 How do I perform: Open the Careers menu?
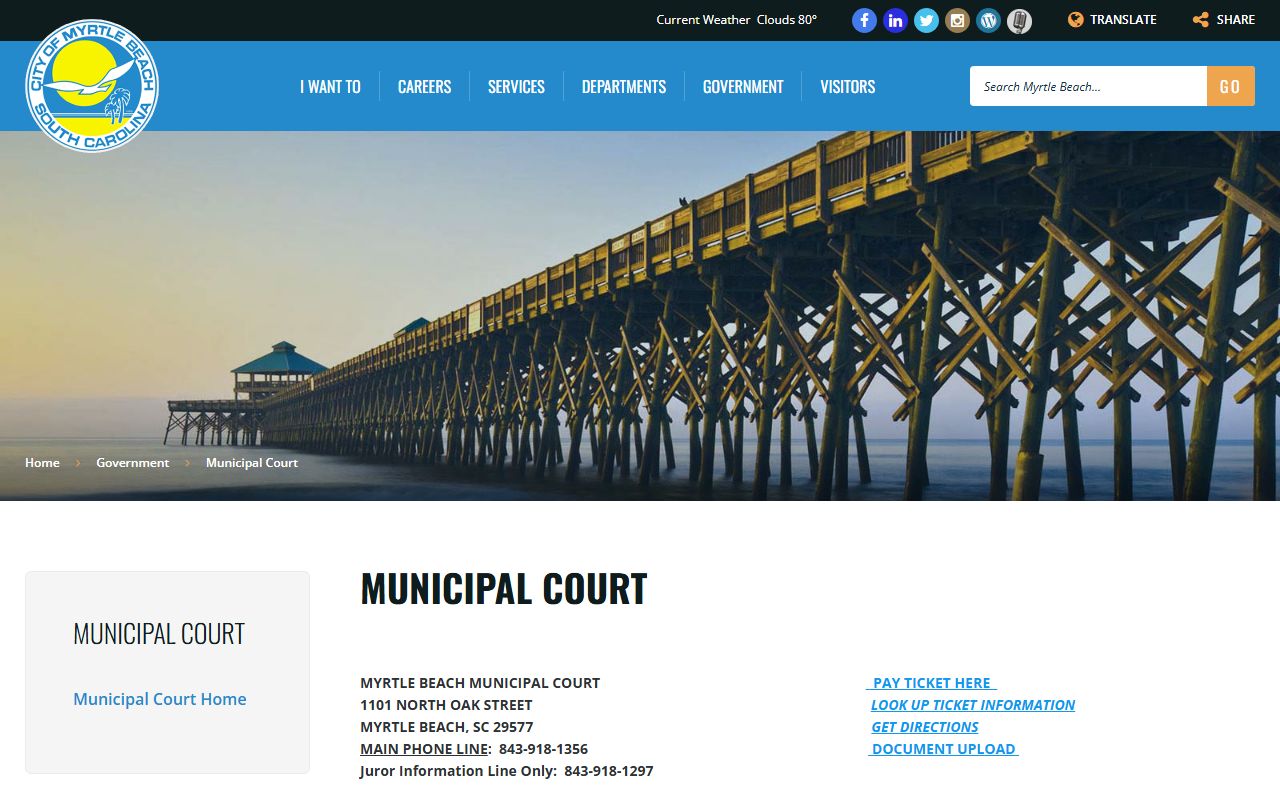click(x=424, y=87)
